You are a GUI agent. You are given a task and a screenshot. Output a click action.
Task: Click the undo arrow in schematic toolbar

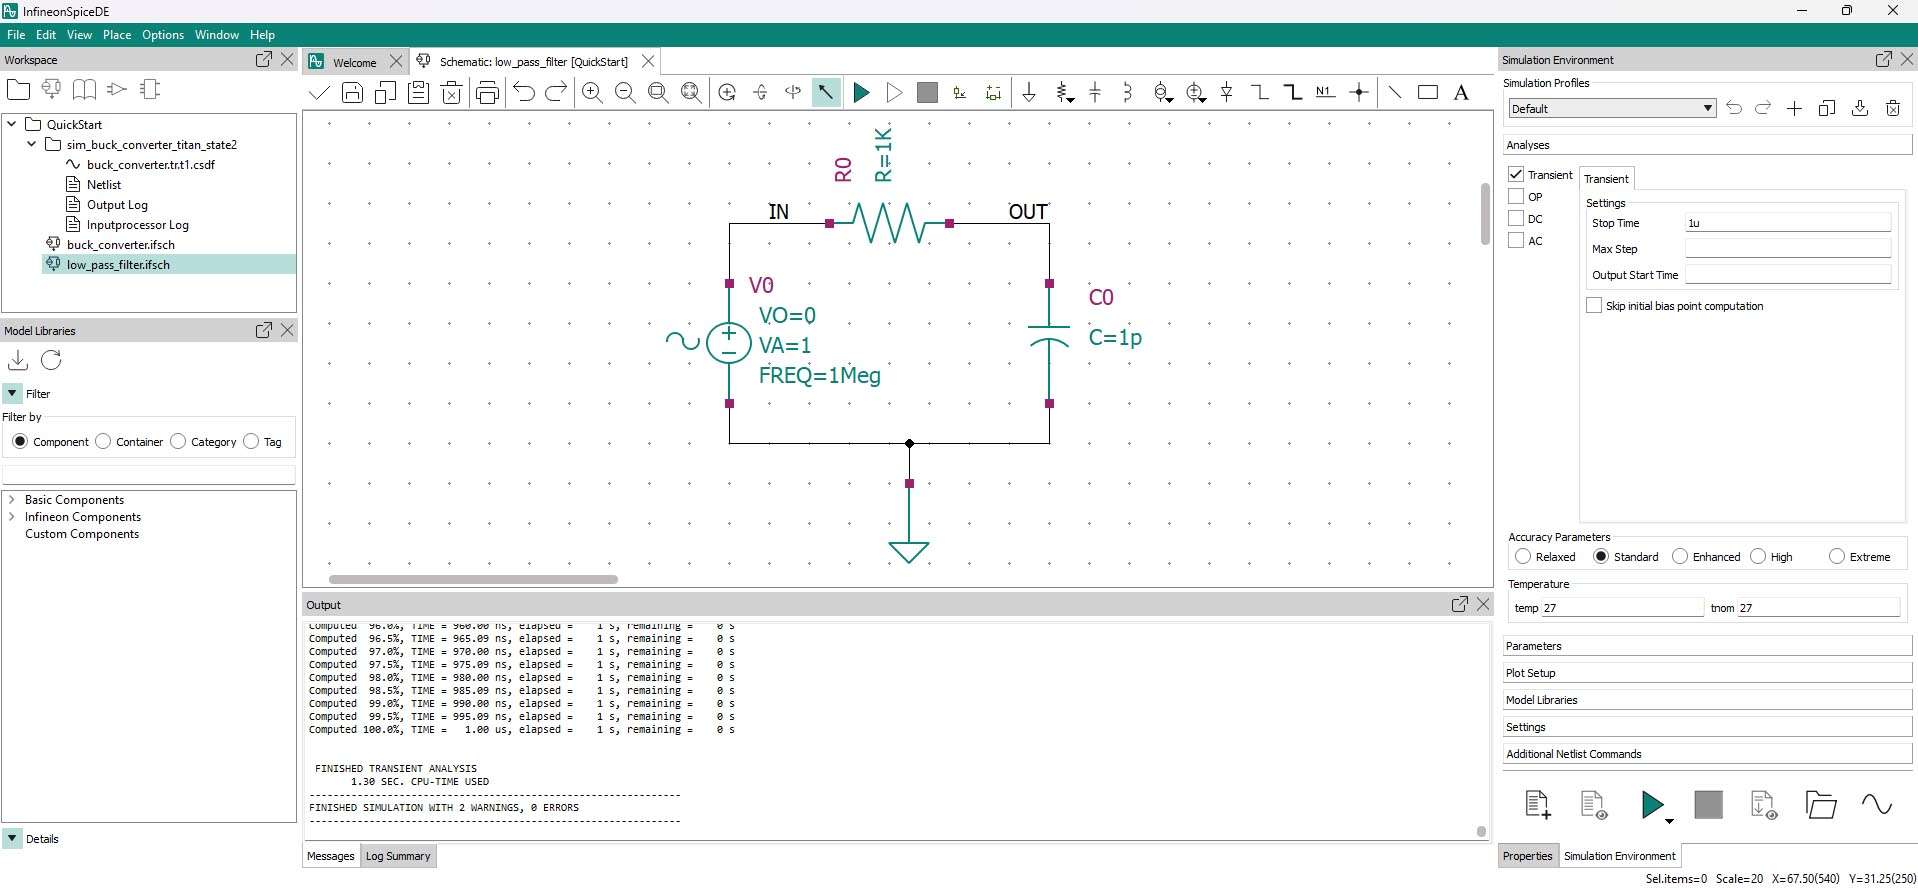point(523,93)
